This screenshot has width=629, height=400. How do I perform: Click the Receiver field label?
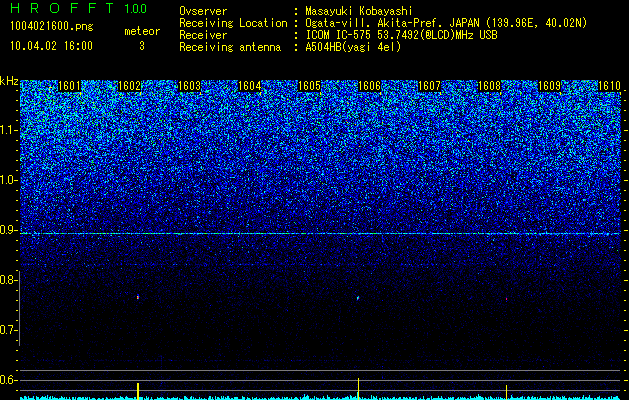click(x=203, y=35)
